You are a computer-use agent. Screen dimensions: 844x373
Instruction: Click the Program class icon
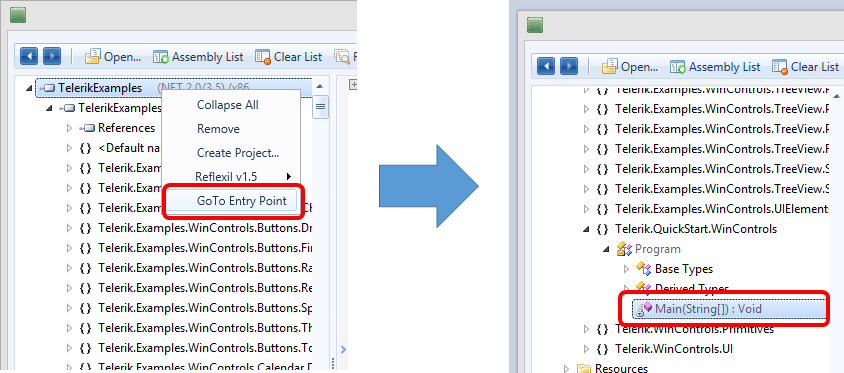click(x=623, y=249)
